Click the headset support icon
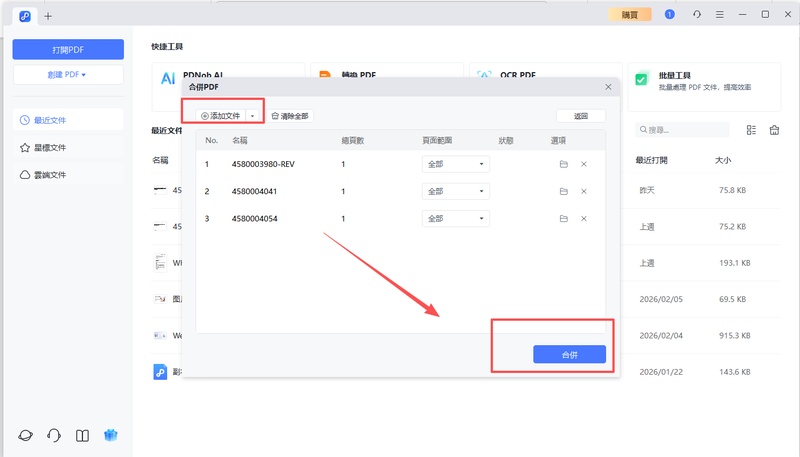 pyautogui.click(x=54, y=435)
